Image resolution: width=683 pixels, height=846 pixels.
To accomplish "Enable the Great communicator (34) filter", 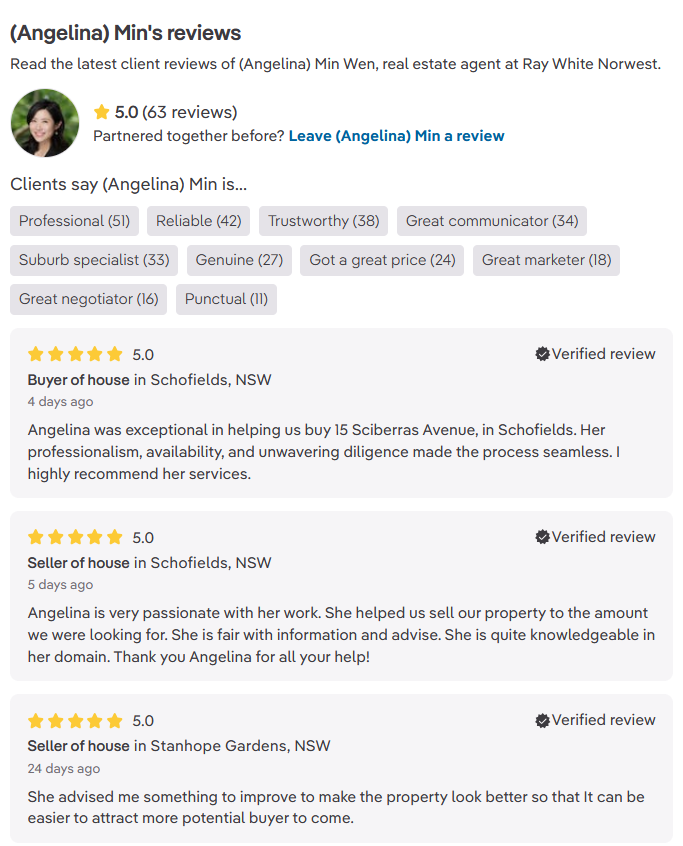I will click(491, 221).
